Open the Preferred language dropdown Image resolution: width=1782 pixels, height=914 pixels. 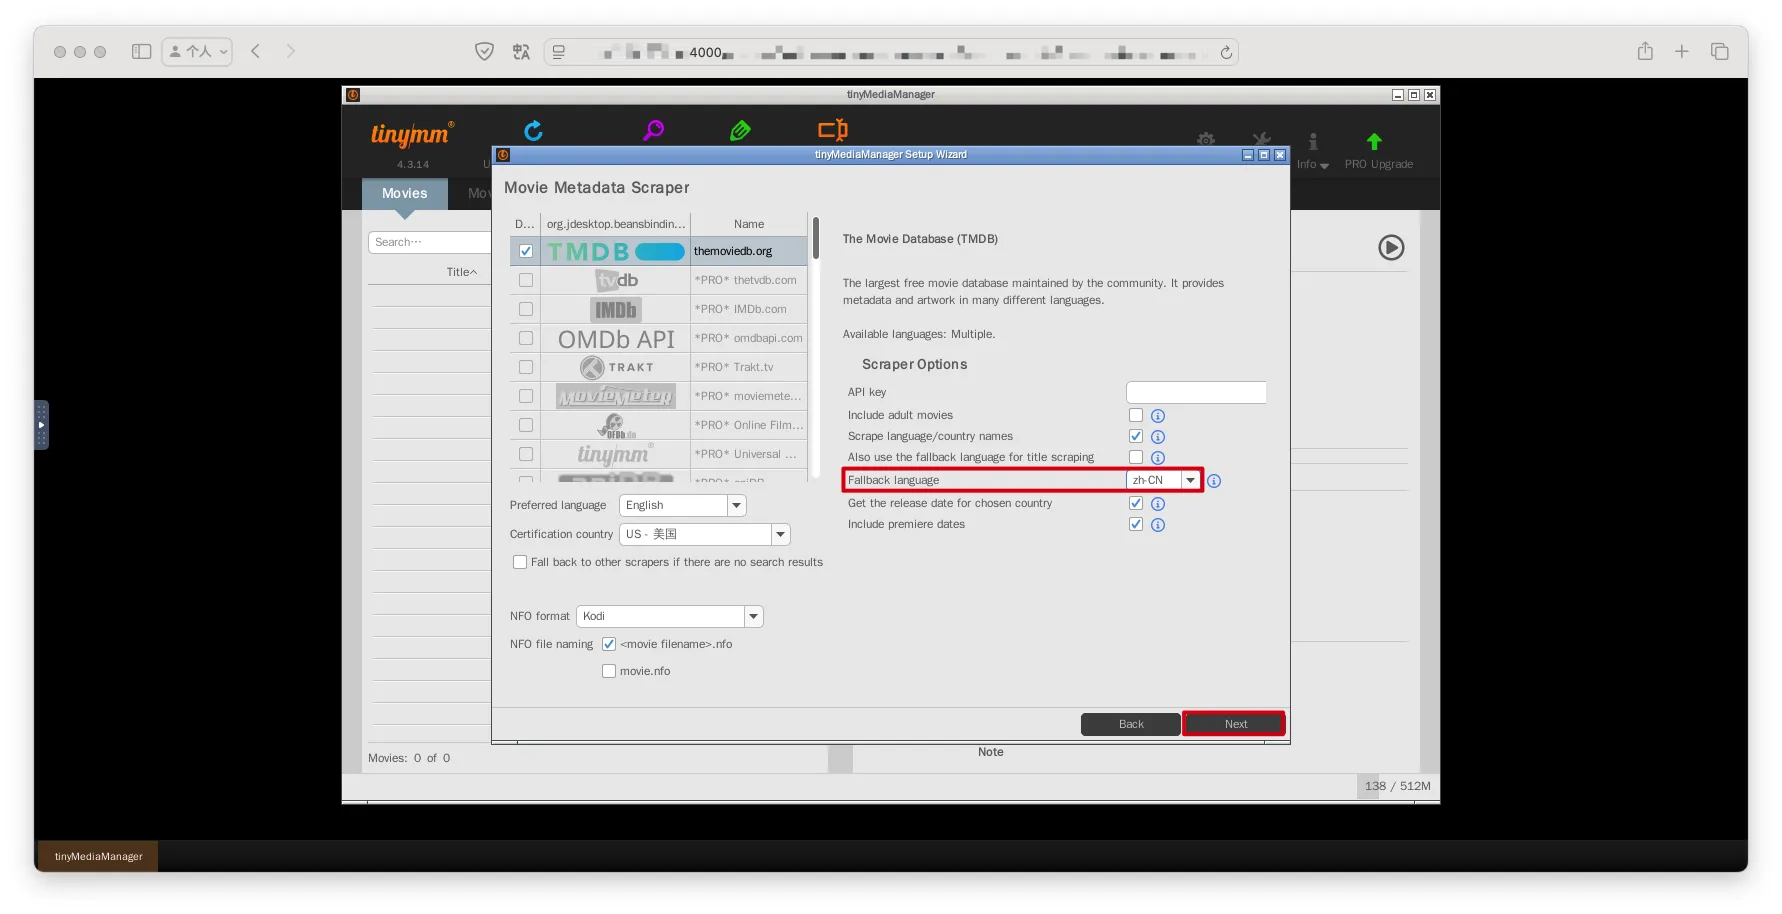click(x=736, y=506)
